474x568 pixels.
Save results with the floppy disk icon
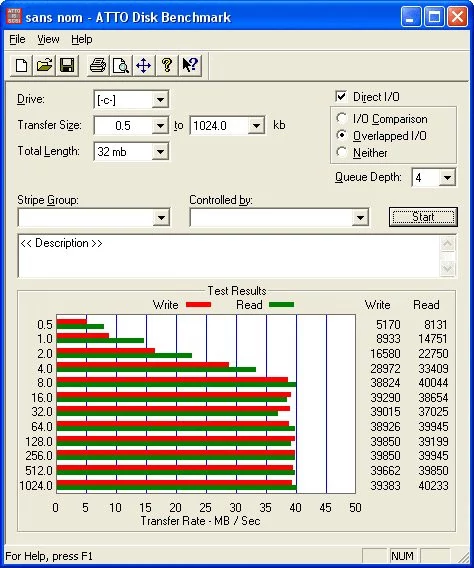67,66
